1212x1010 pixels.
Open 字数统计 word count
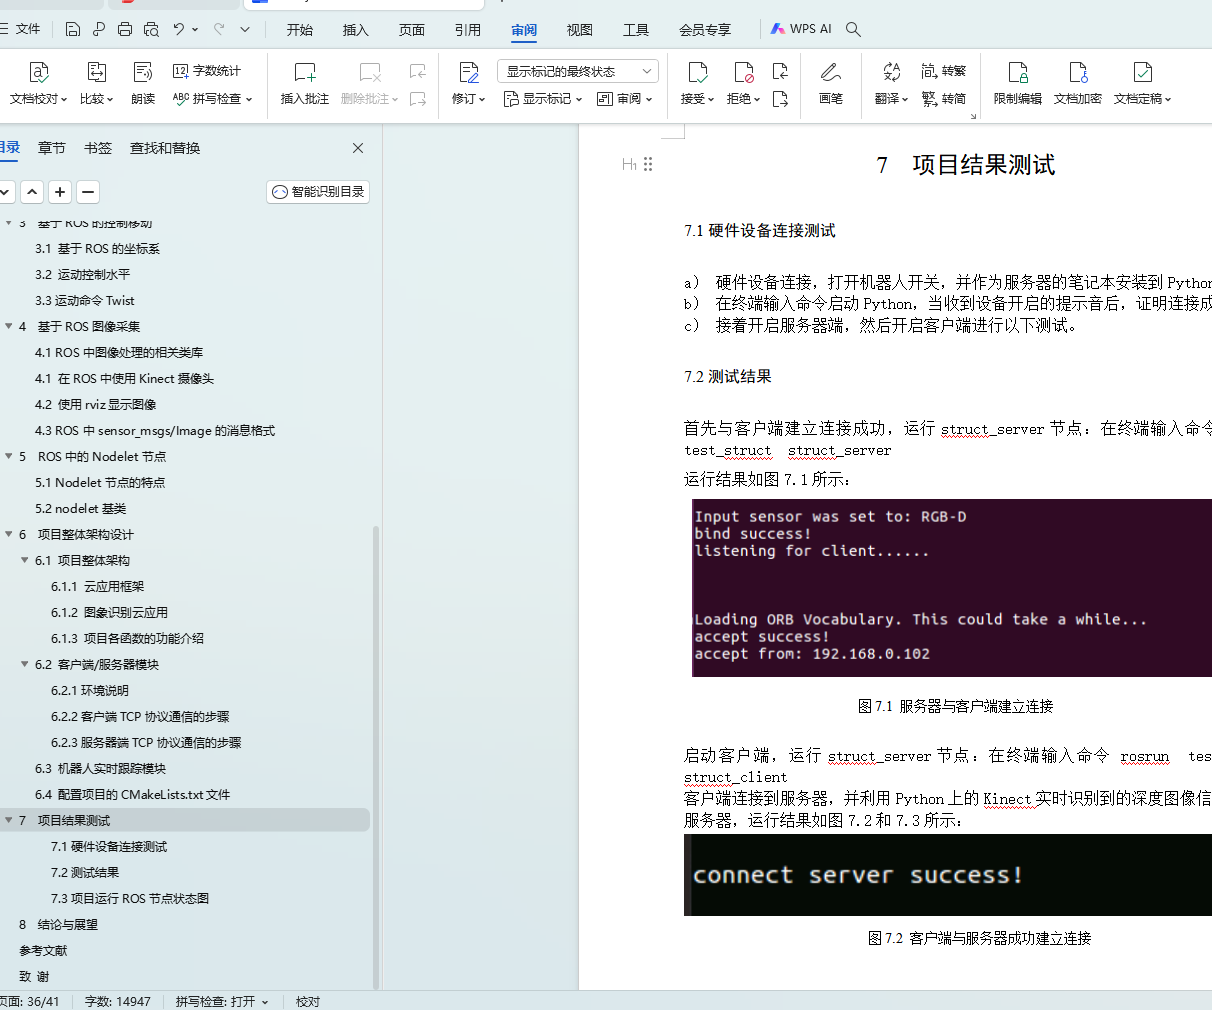(x=207, y=71)
